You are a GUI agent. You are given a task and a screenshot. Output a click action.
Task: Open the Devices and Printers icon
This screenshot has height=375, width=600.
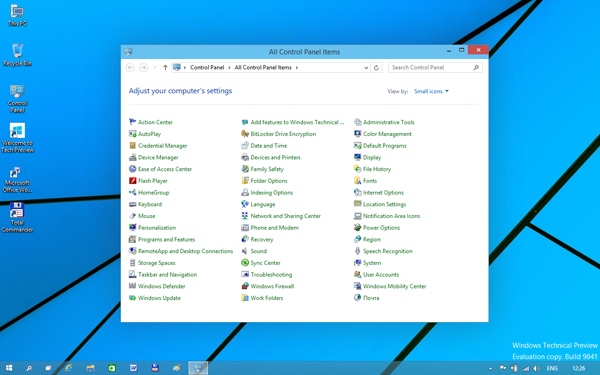point(245,157)
